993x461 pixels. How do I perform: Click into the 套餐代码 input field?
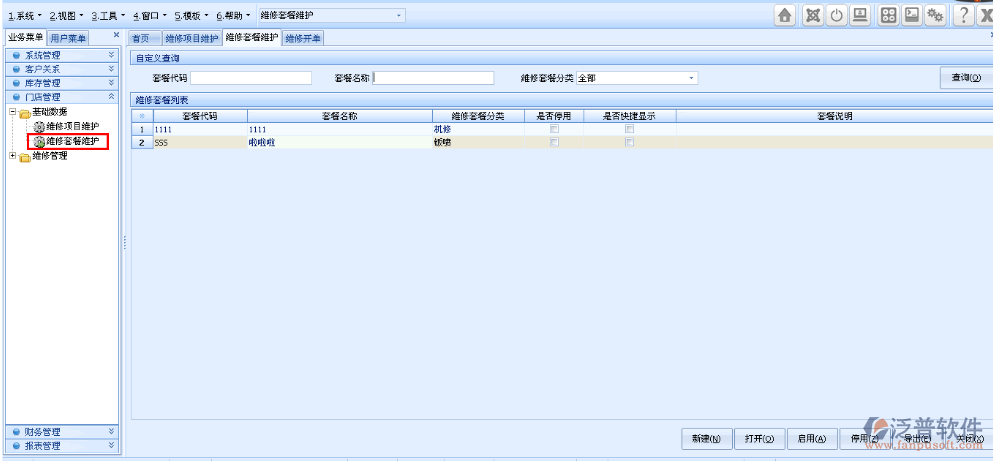click(251, 78)
